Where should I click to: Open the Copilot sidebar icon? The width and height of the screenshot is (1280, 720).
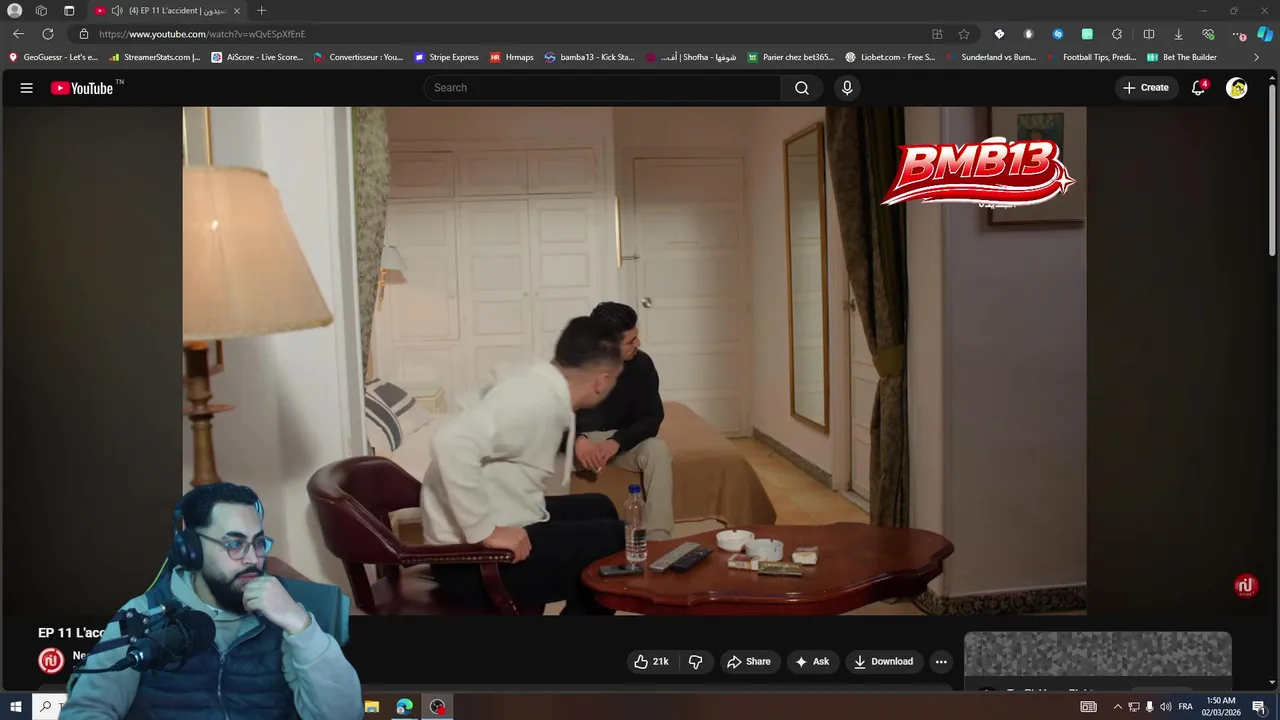(1264, 34)
